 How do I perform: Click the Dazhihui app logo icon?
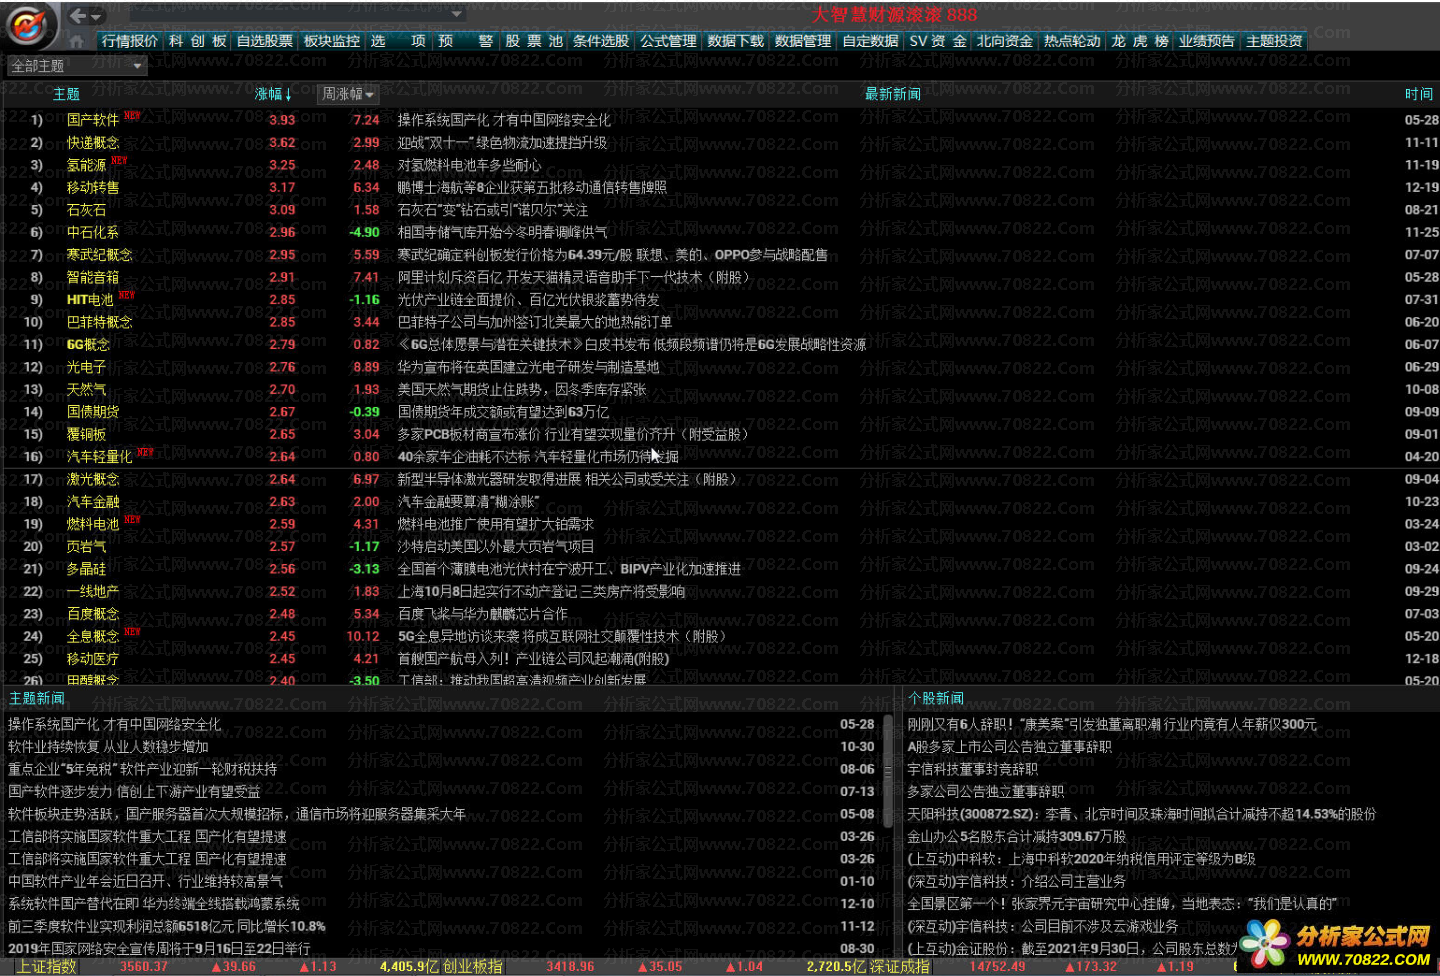point(30,24)
